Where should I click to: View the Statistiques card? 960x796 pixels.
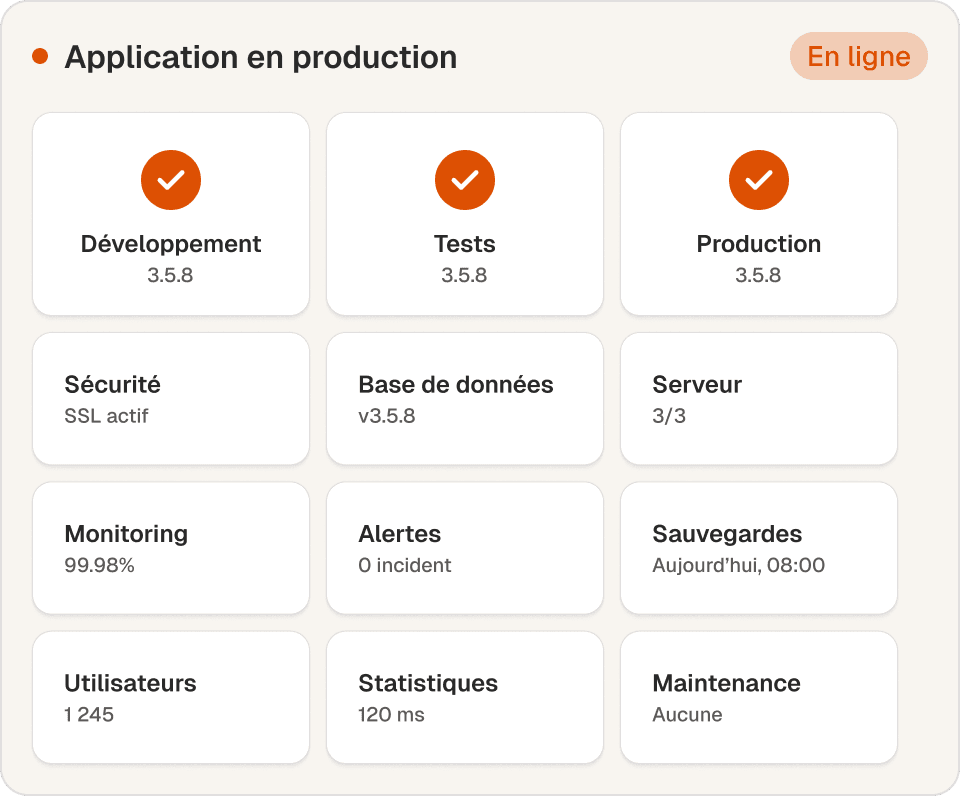(x=465, y=697)
